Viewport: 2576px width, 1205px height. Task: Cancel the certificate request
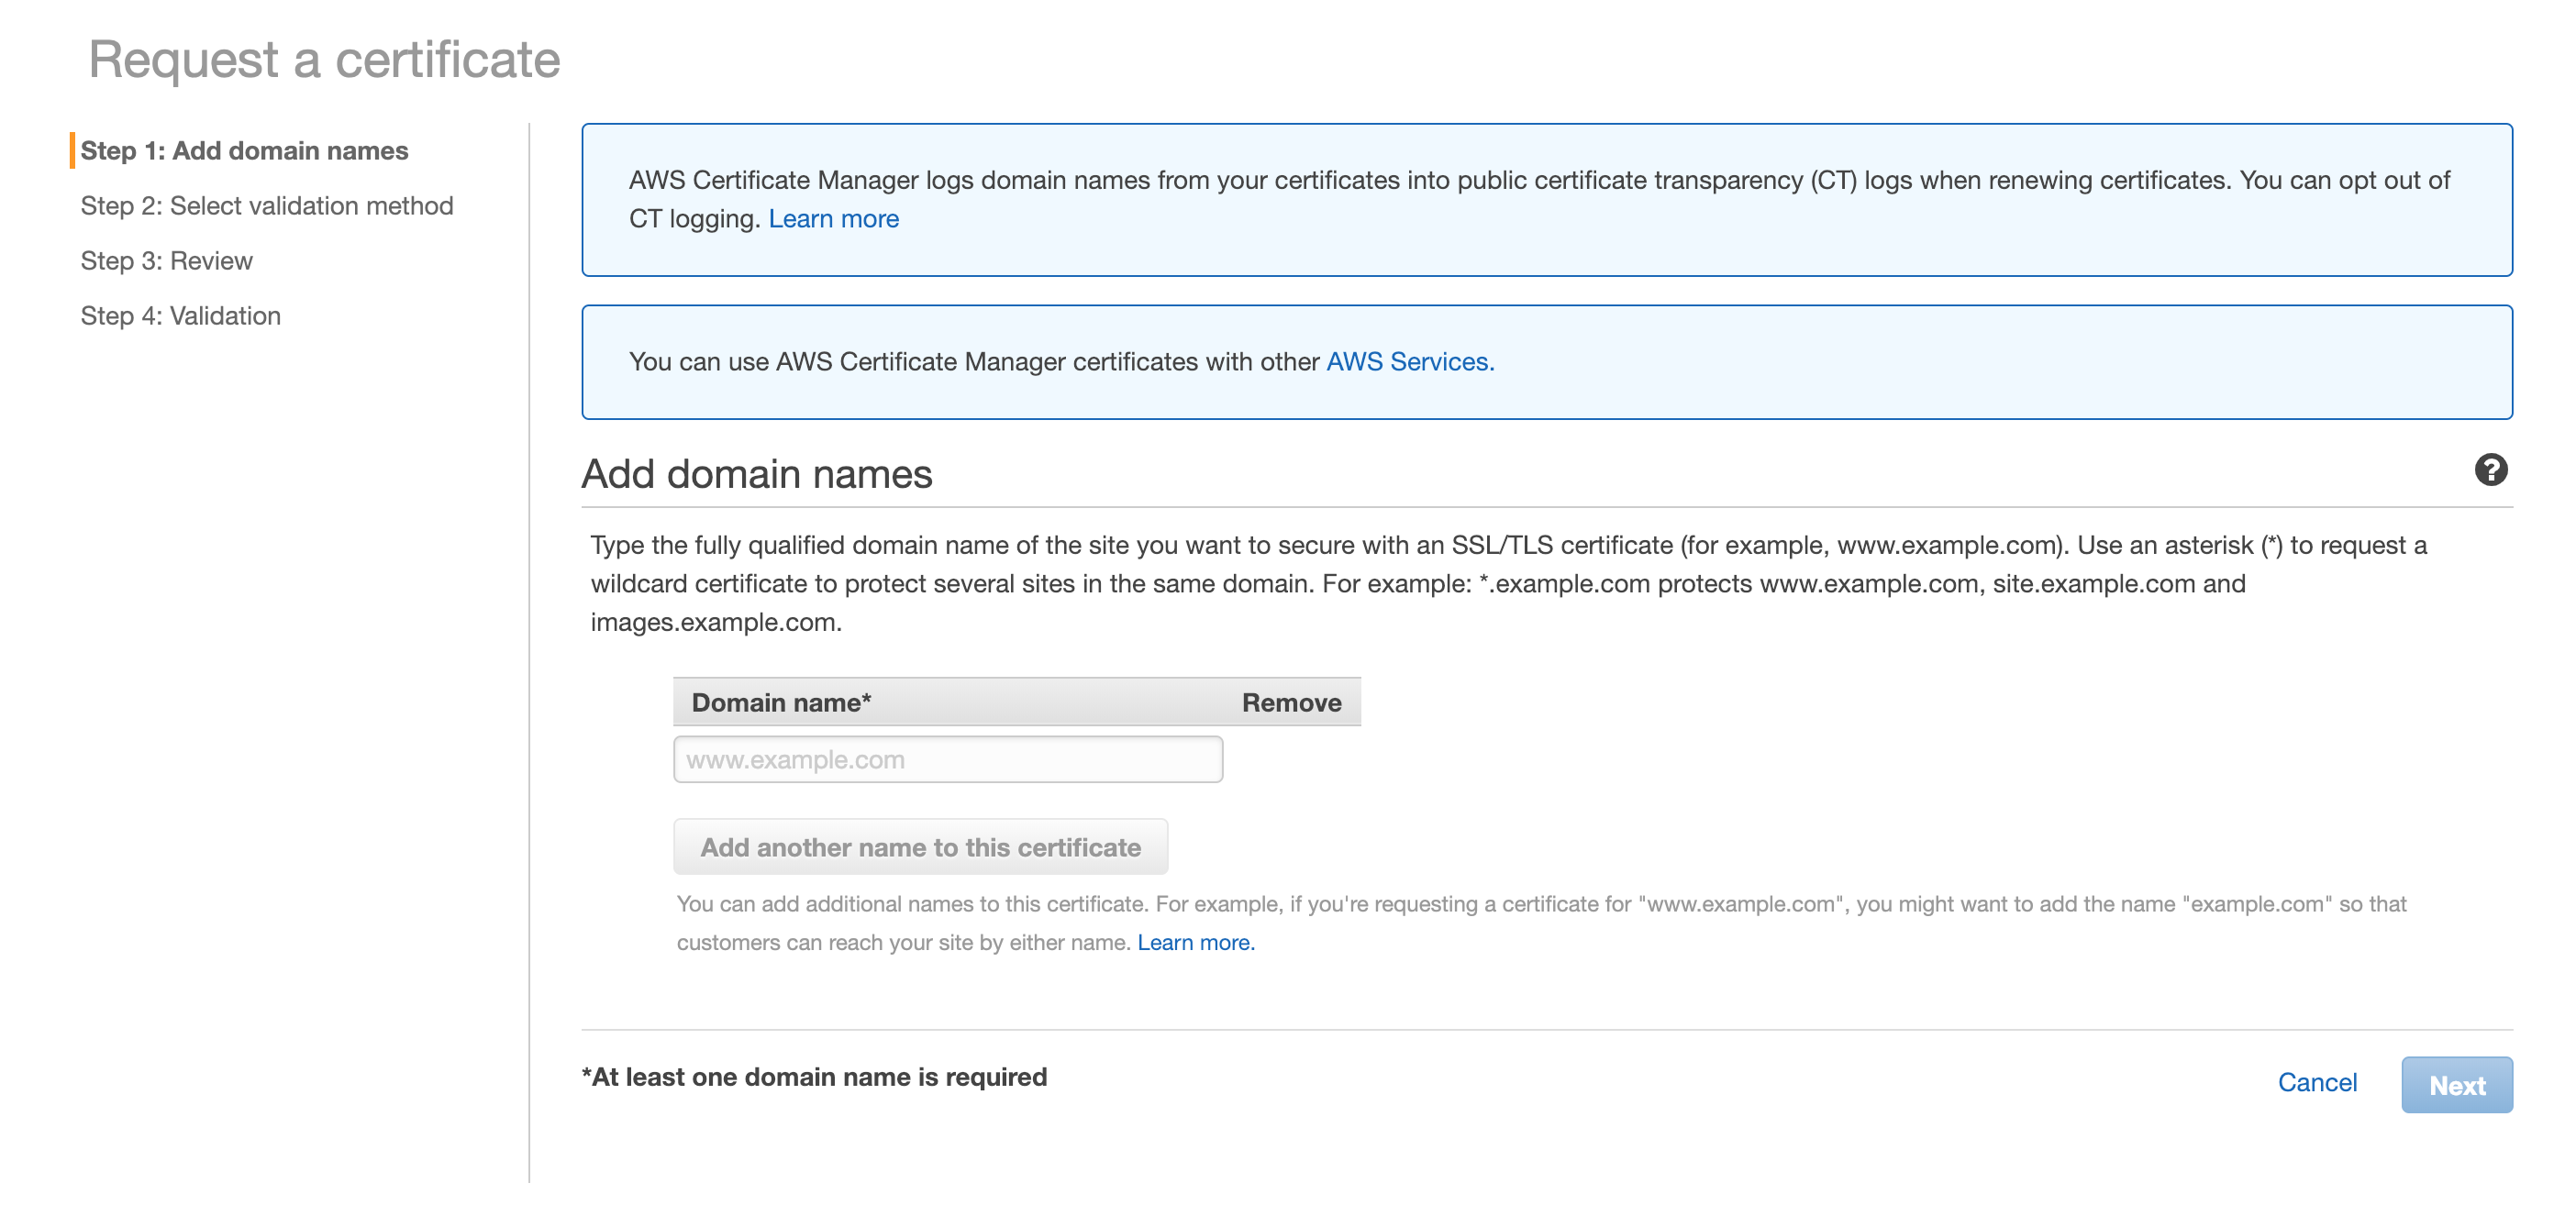2317,1083
